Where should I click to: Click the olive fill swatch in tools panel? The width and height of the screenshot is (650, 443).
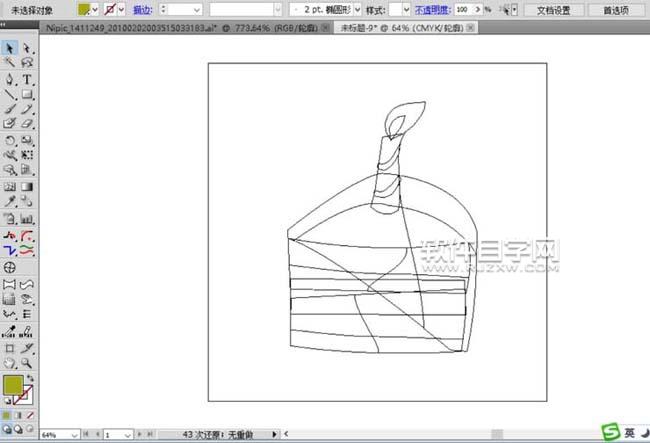tap(13, 385)
